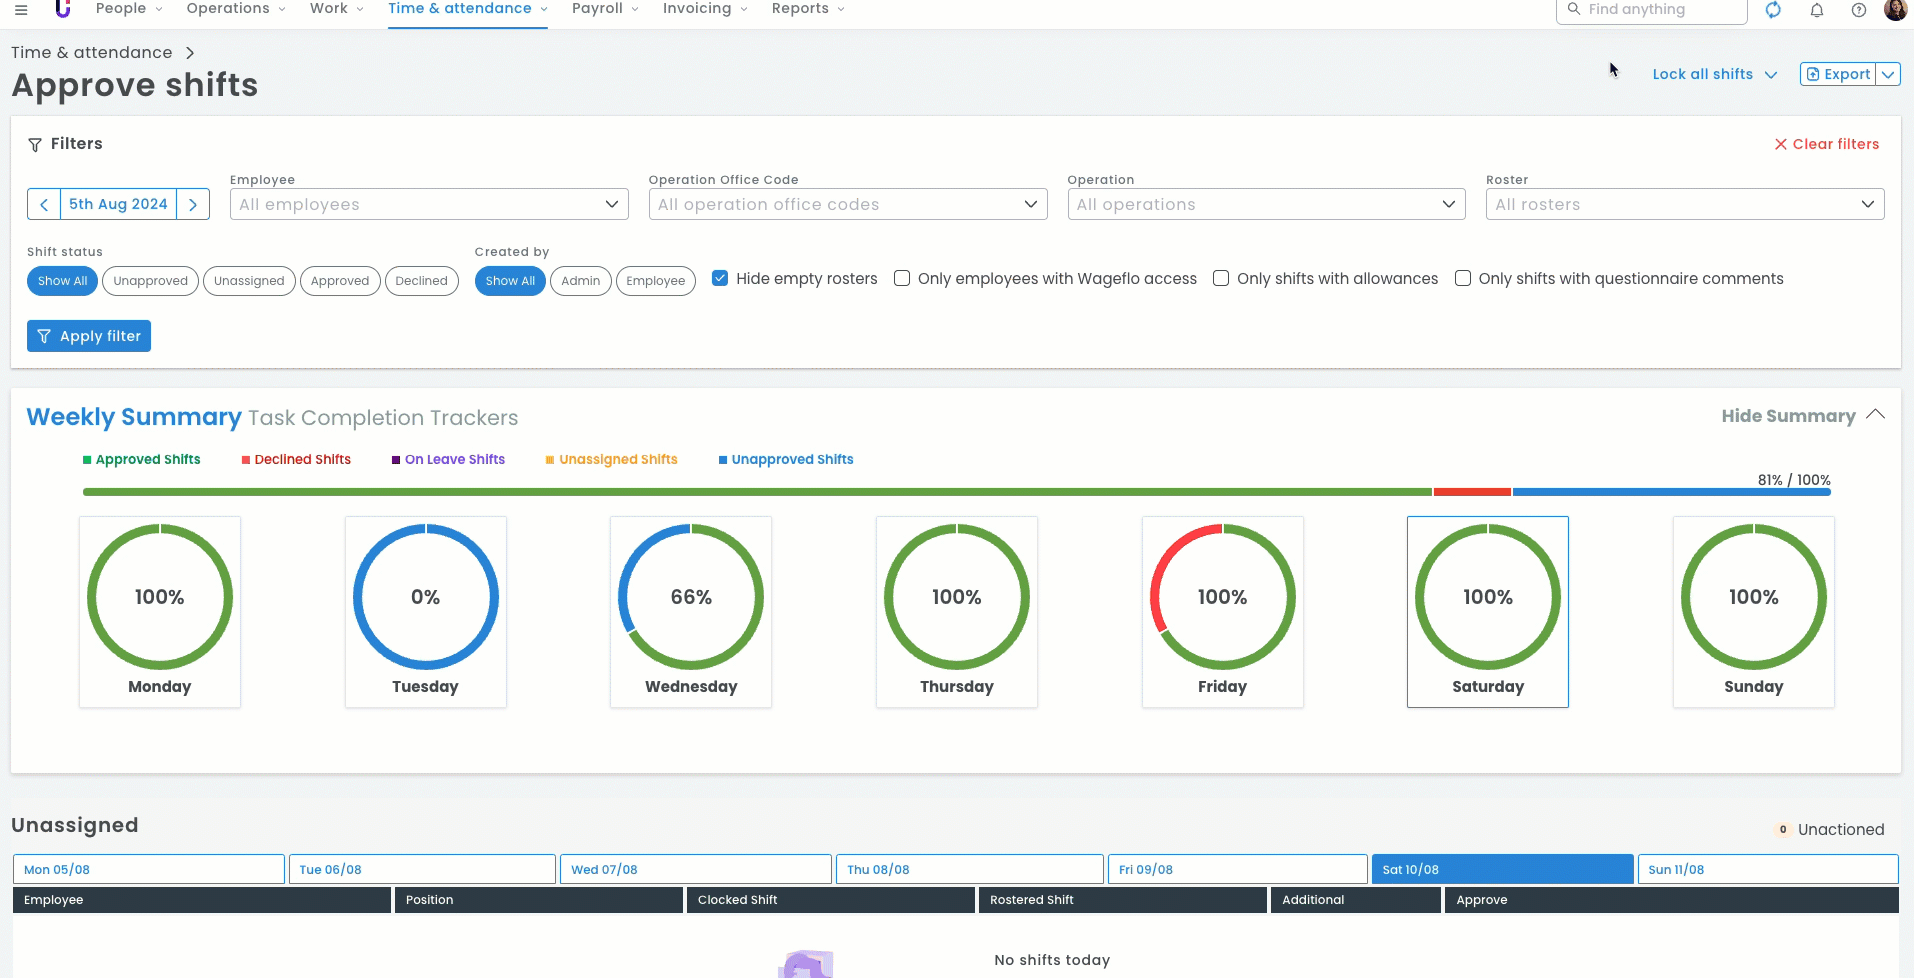Switch to the Tue 06/08 tab
Viewport: 1914px width, 978px height.
pyautogui.click(x=422, y=869)
